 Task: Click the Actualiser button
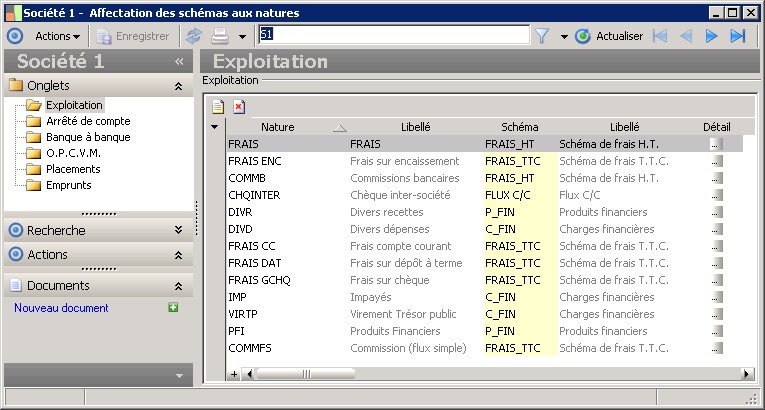pyautogui.click(x=609, y=36)
